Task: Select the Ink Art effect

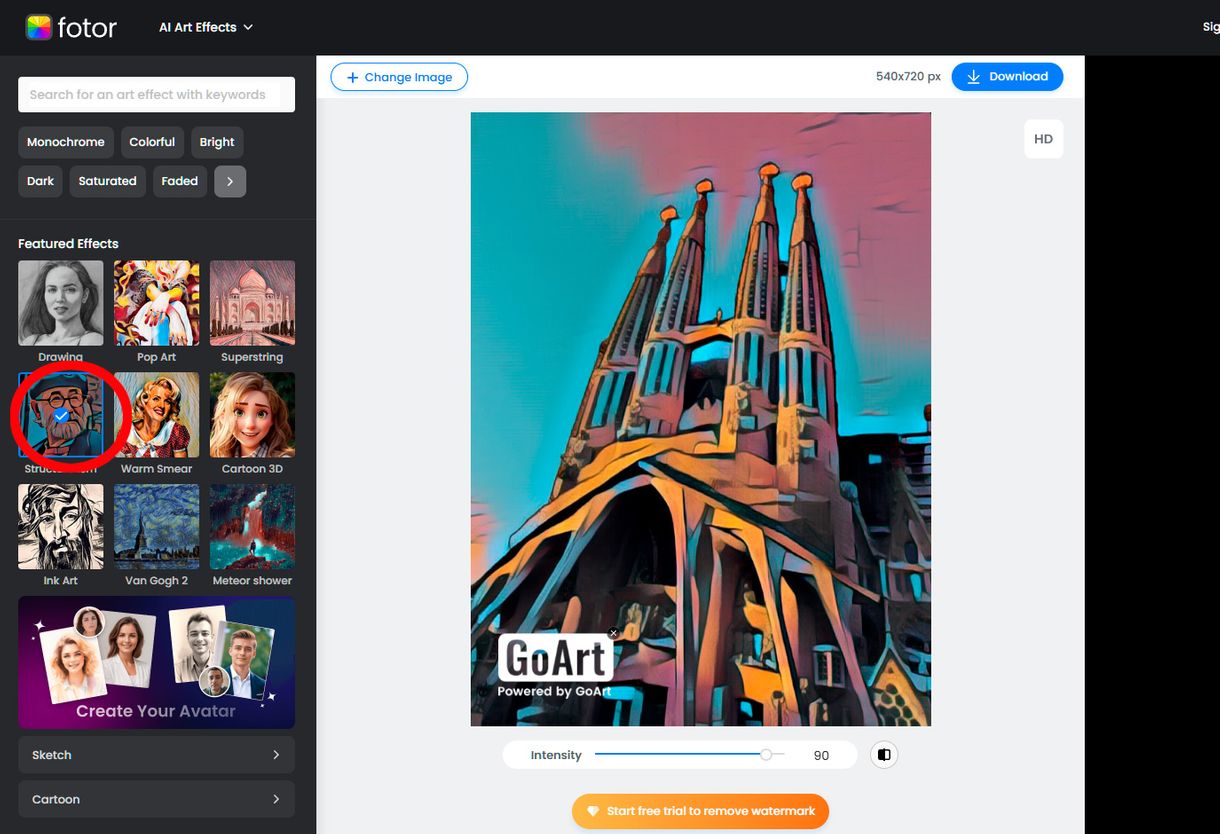Action: click(x=60, y=525)
